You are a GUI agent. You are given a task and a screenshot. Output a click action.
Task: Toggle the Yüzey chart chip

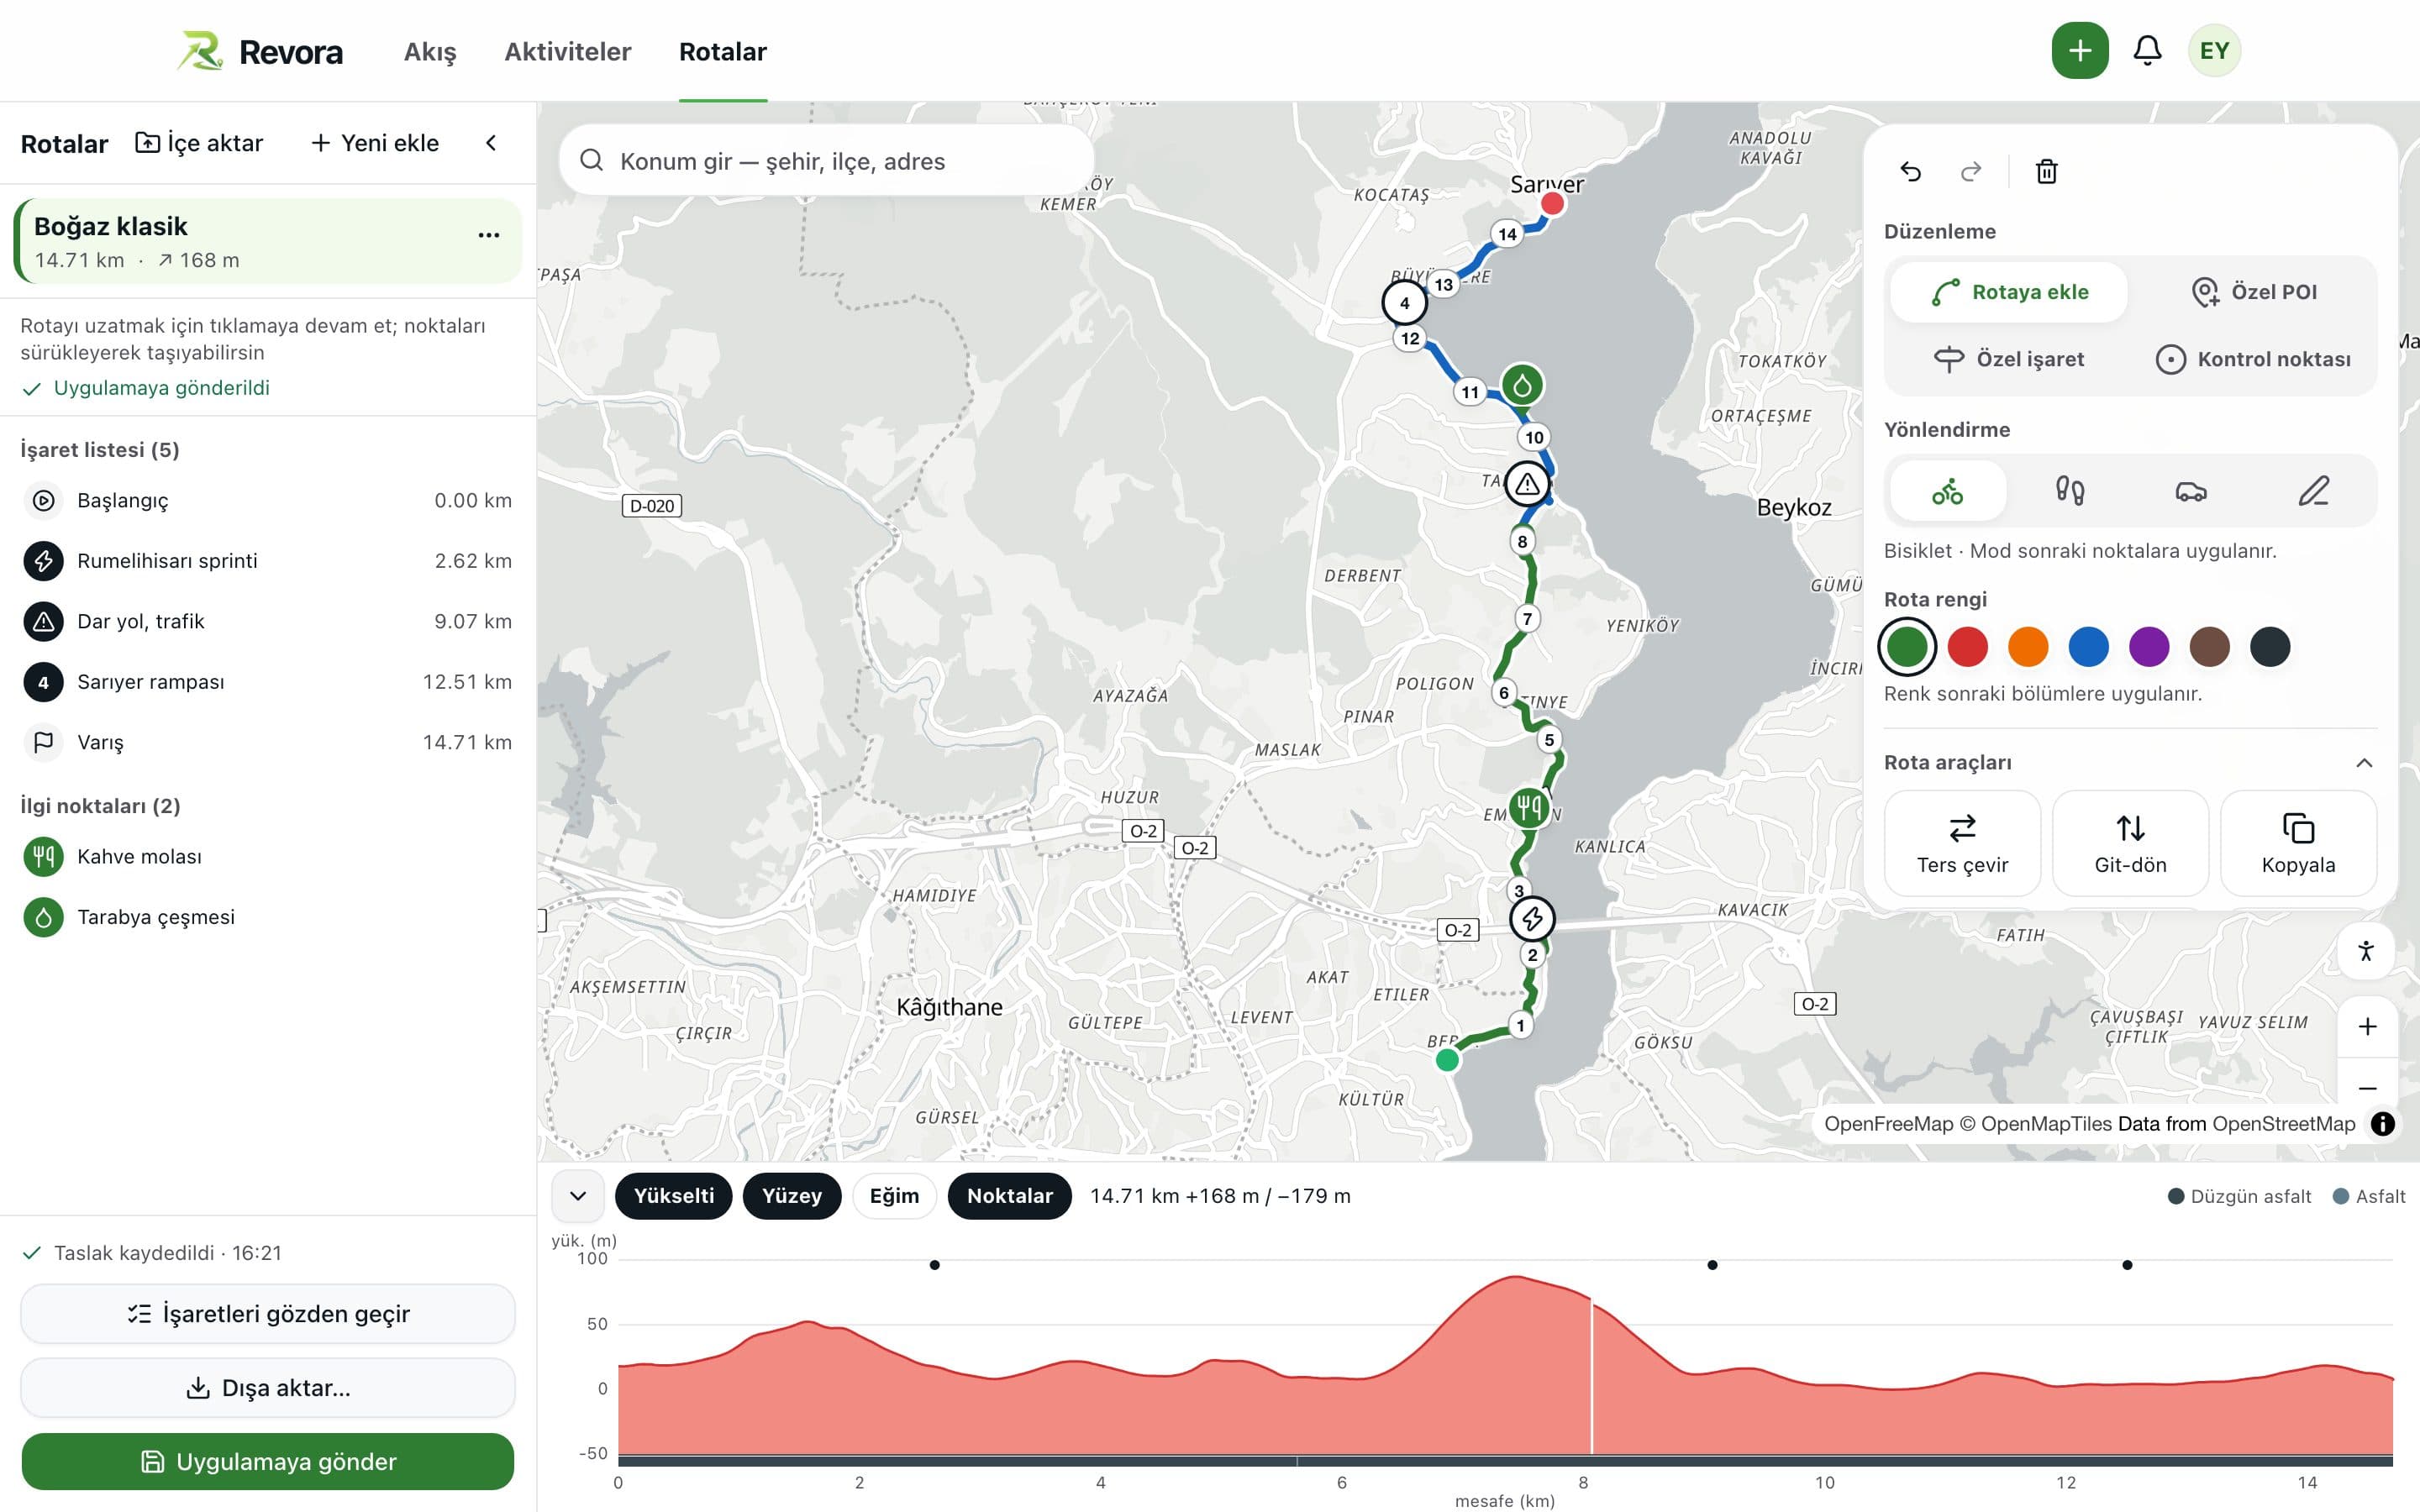(x=792, y=1196)
